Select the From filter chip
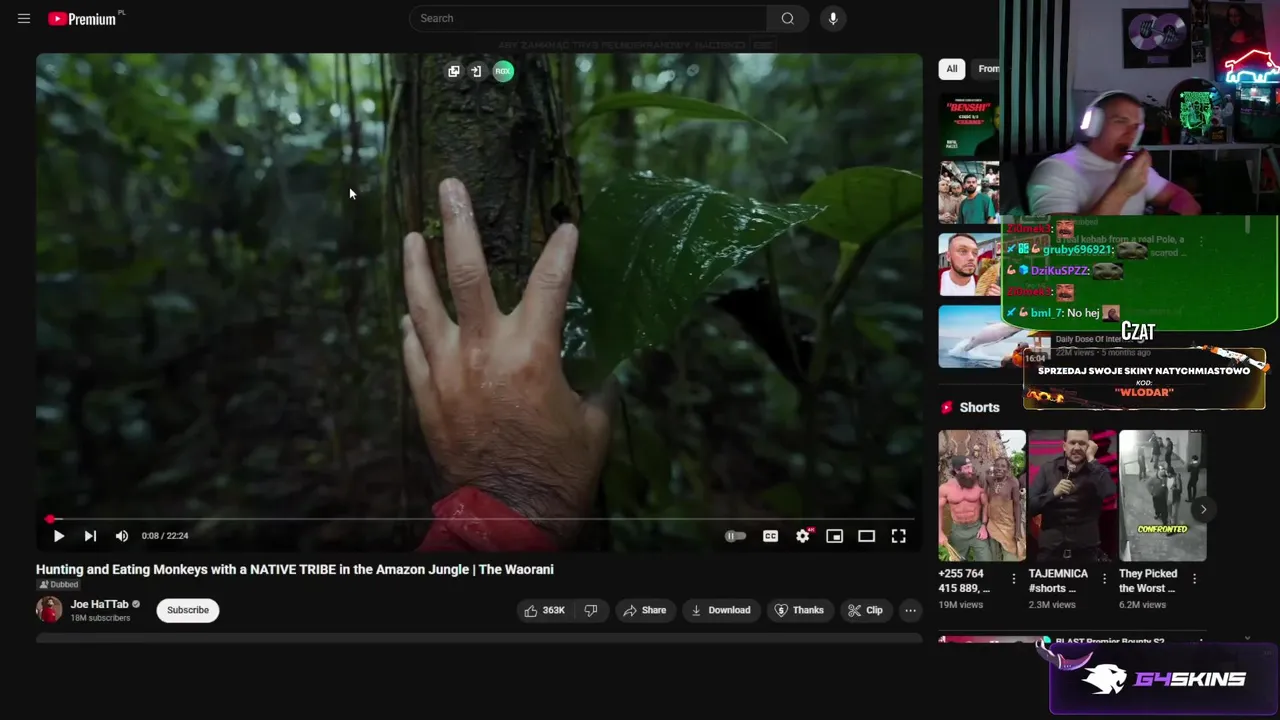 pyautogui.click(x=986, y=68)
